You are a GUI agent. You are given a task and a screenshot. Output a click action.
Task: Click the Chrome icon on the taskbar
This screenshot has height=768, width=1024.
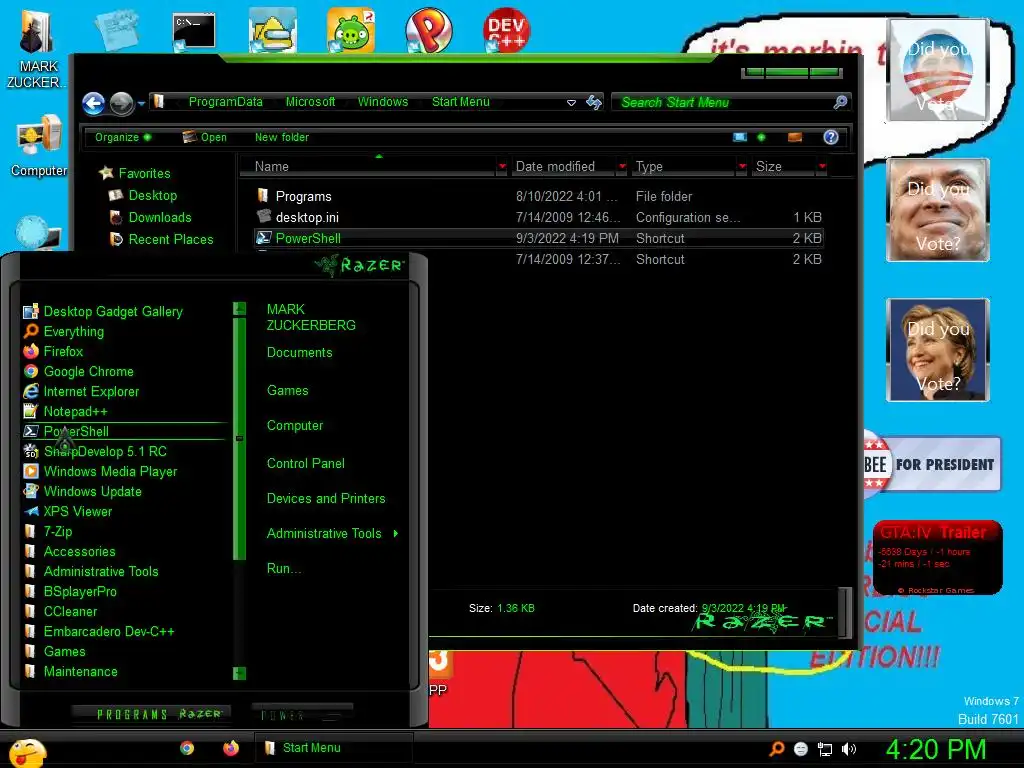[x=187, y=748]
